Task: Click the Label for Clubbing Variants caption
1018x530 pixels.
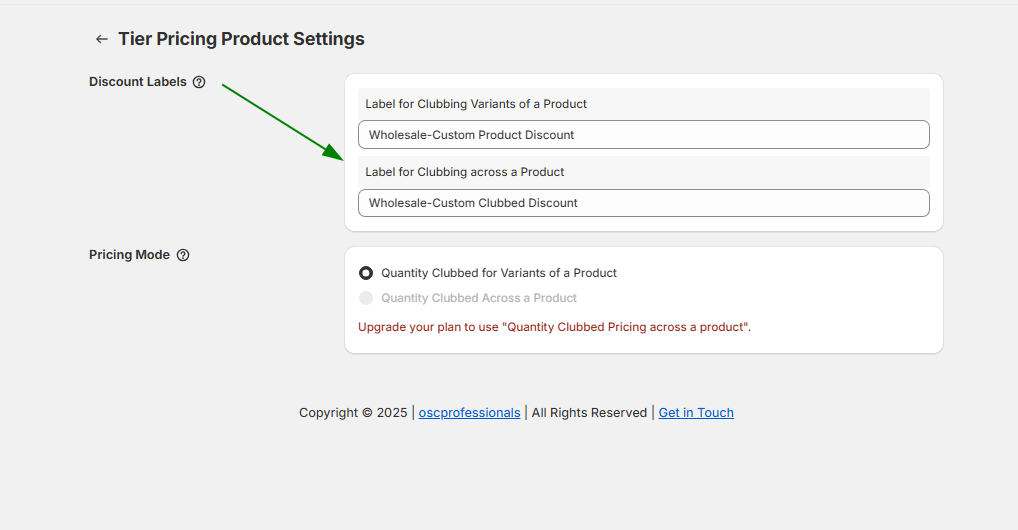Action: tap(476, 104)
